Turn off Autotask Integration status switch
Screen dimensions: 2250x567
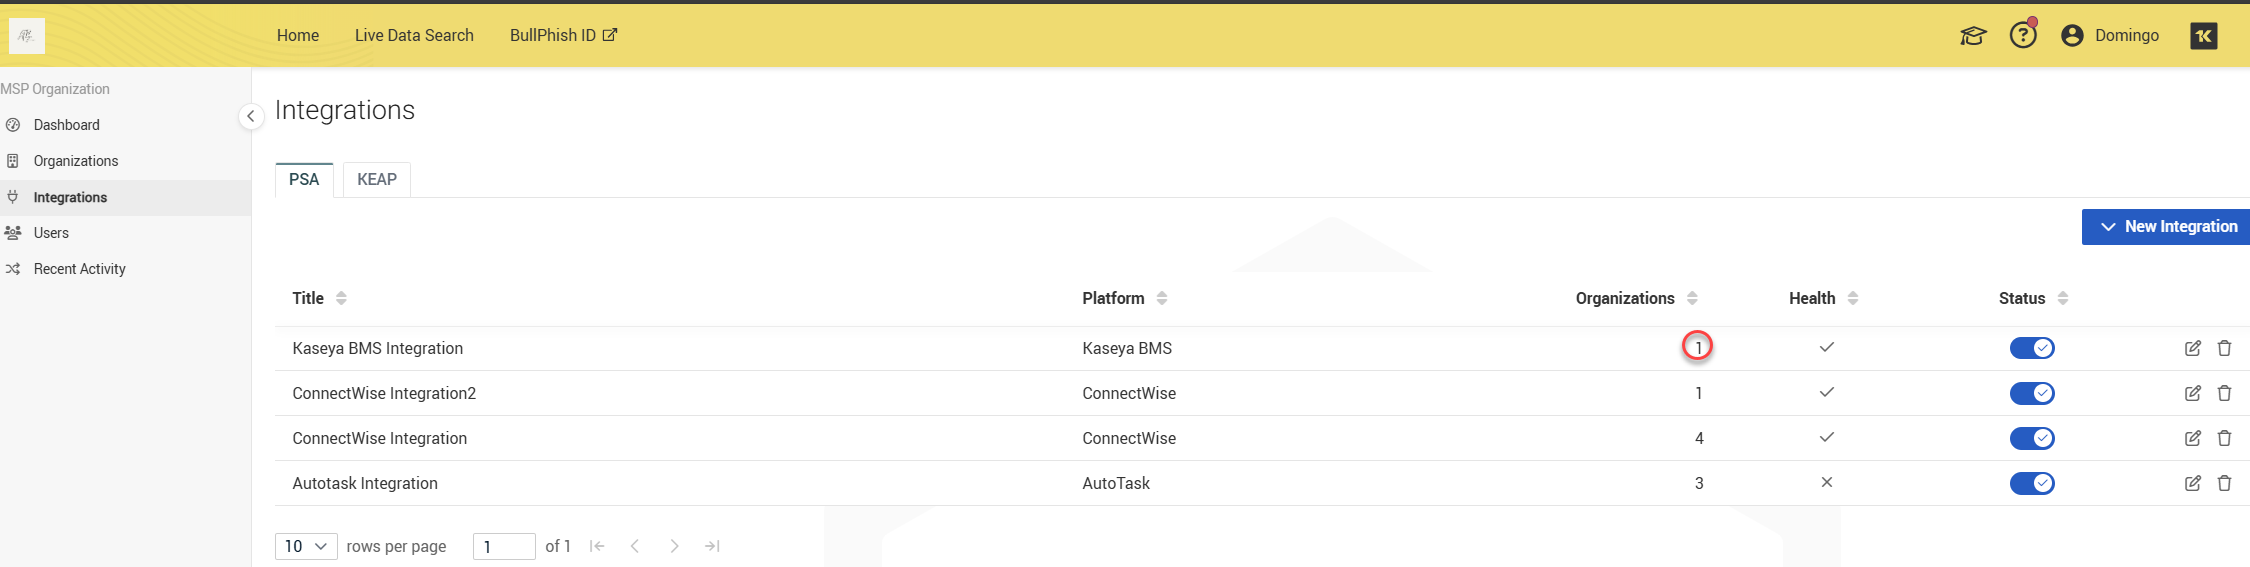coord(2032,483)
